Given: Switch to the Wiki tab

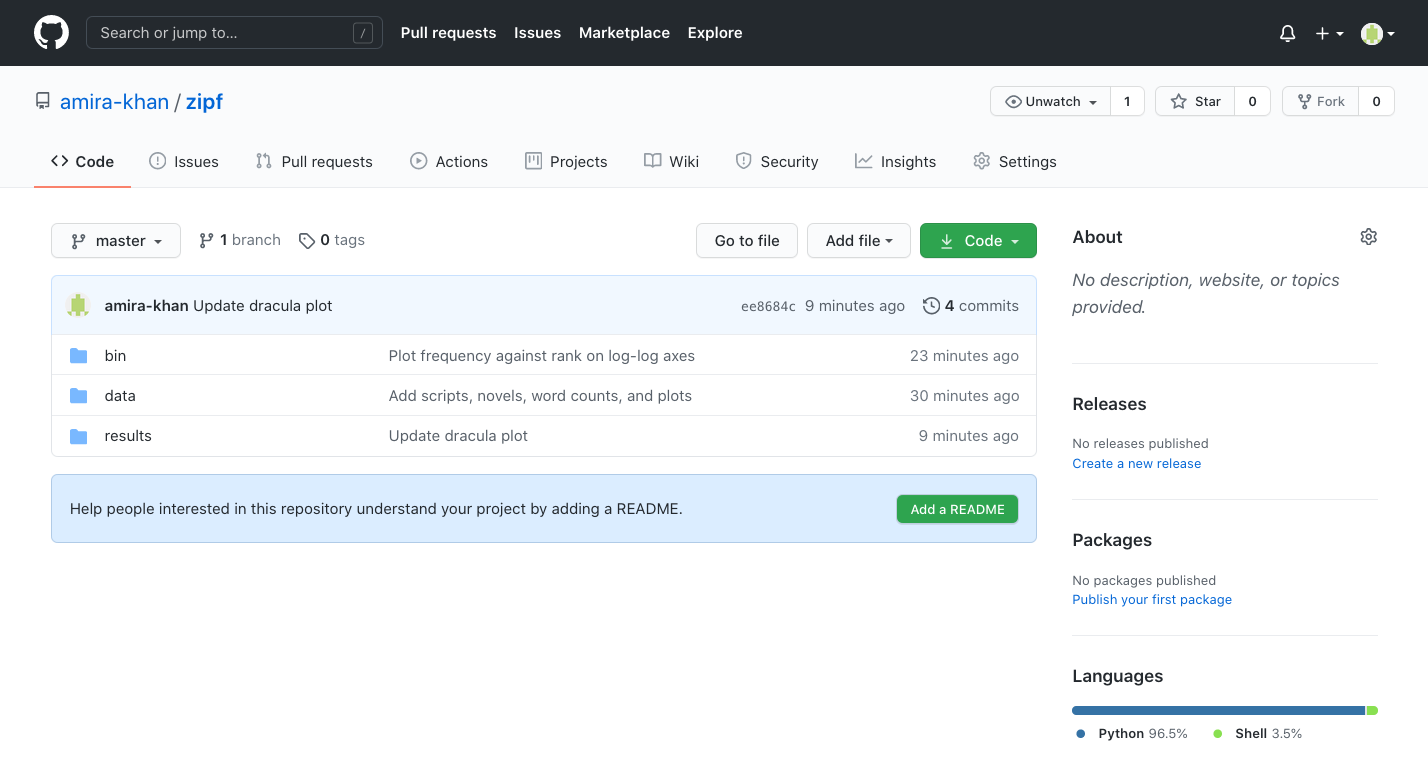Looking at the screenshot, I should [x=672, y=161].
